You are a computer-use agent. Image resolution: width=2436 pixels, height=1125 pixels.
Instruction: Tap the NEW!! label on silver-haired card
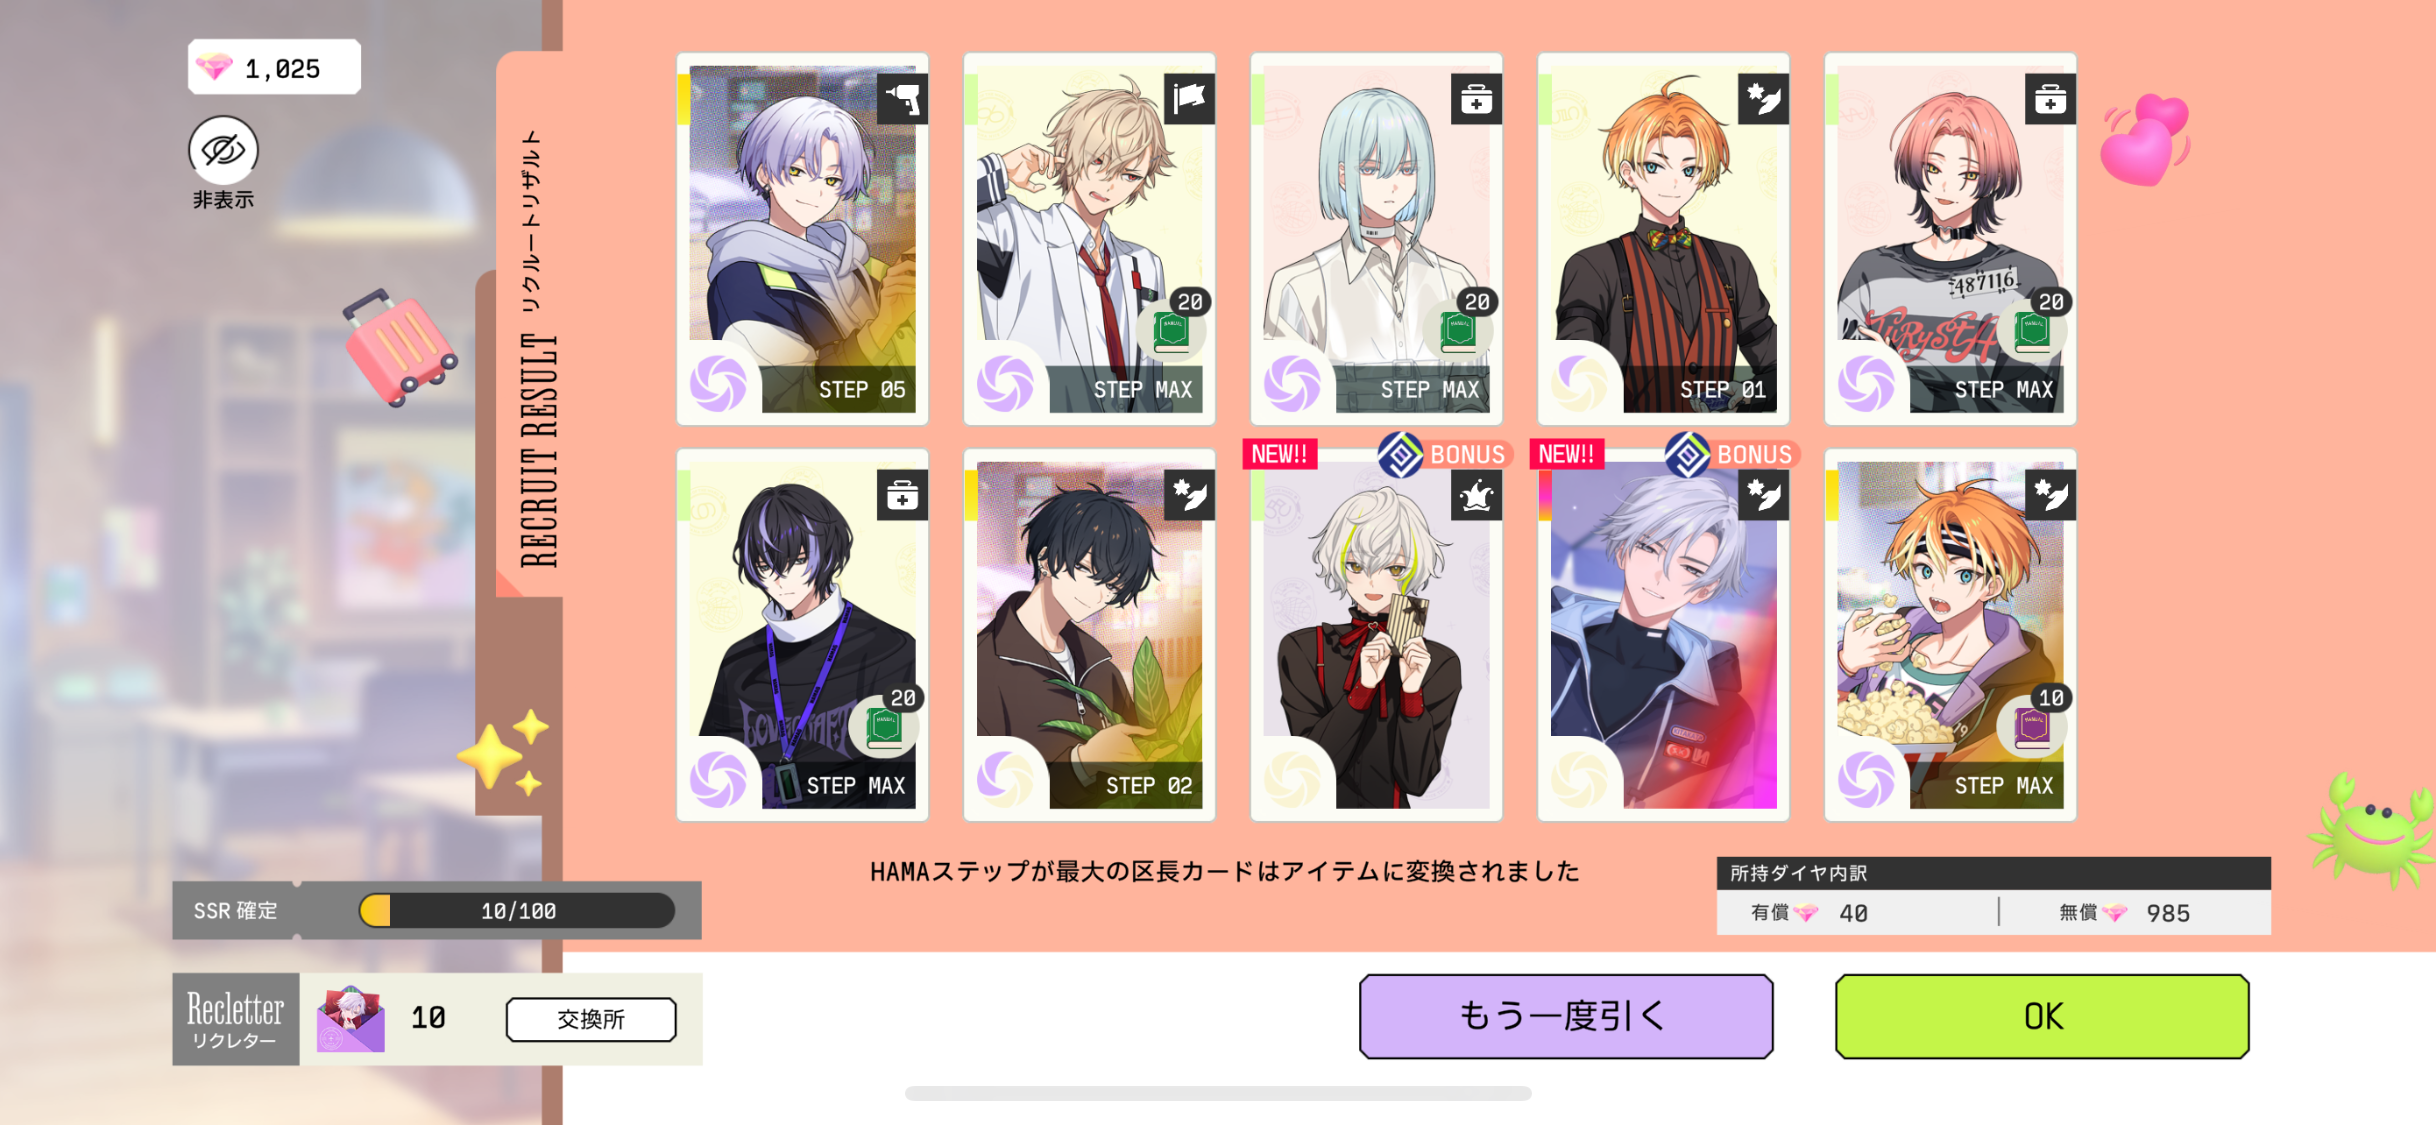[1566, 454]
